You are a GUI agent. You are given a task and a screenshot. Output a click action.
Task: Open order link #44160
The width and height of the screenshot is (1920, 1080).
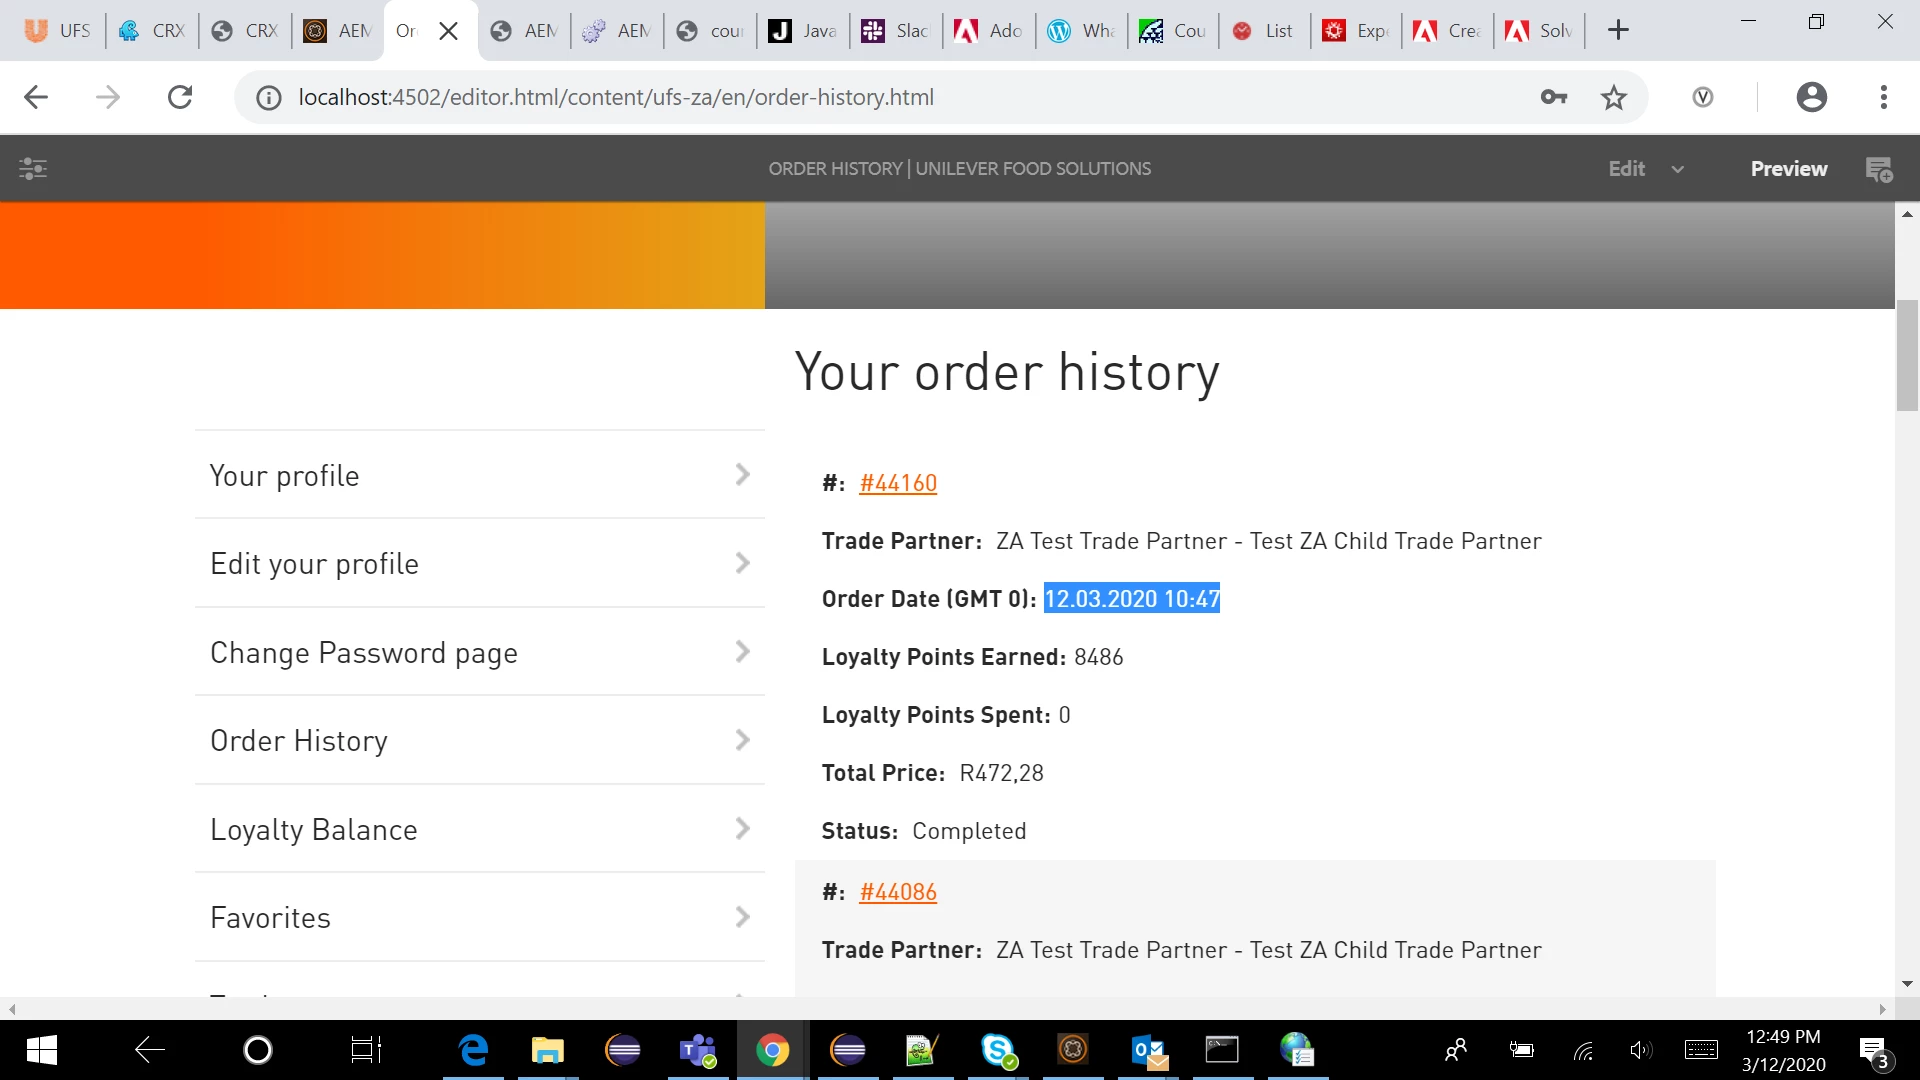click(897, 483)
